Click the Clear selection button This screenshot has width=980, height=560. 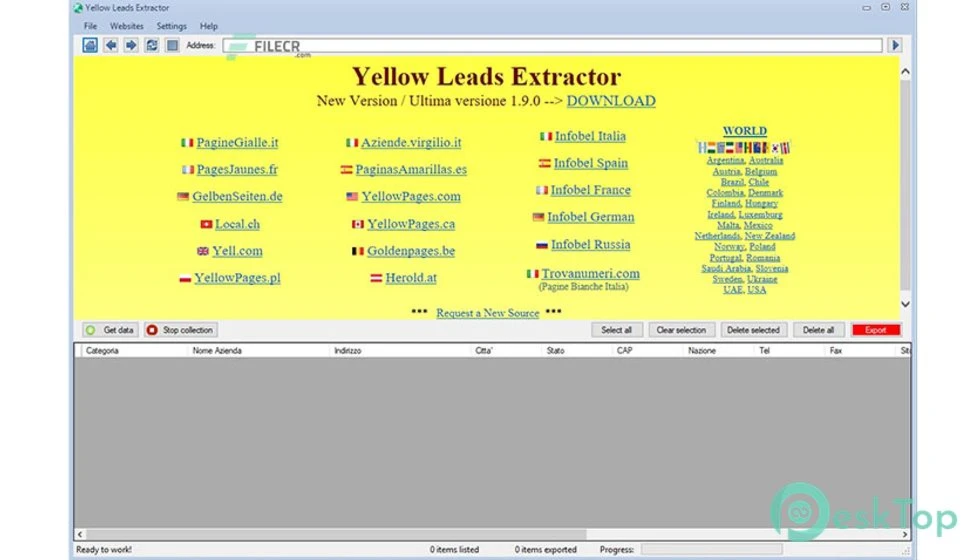(681, 330)
